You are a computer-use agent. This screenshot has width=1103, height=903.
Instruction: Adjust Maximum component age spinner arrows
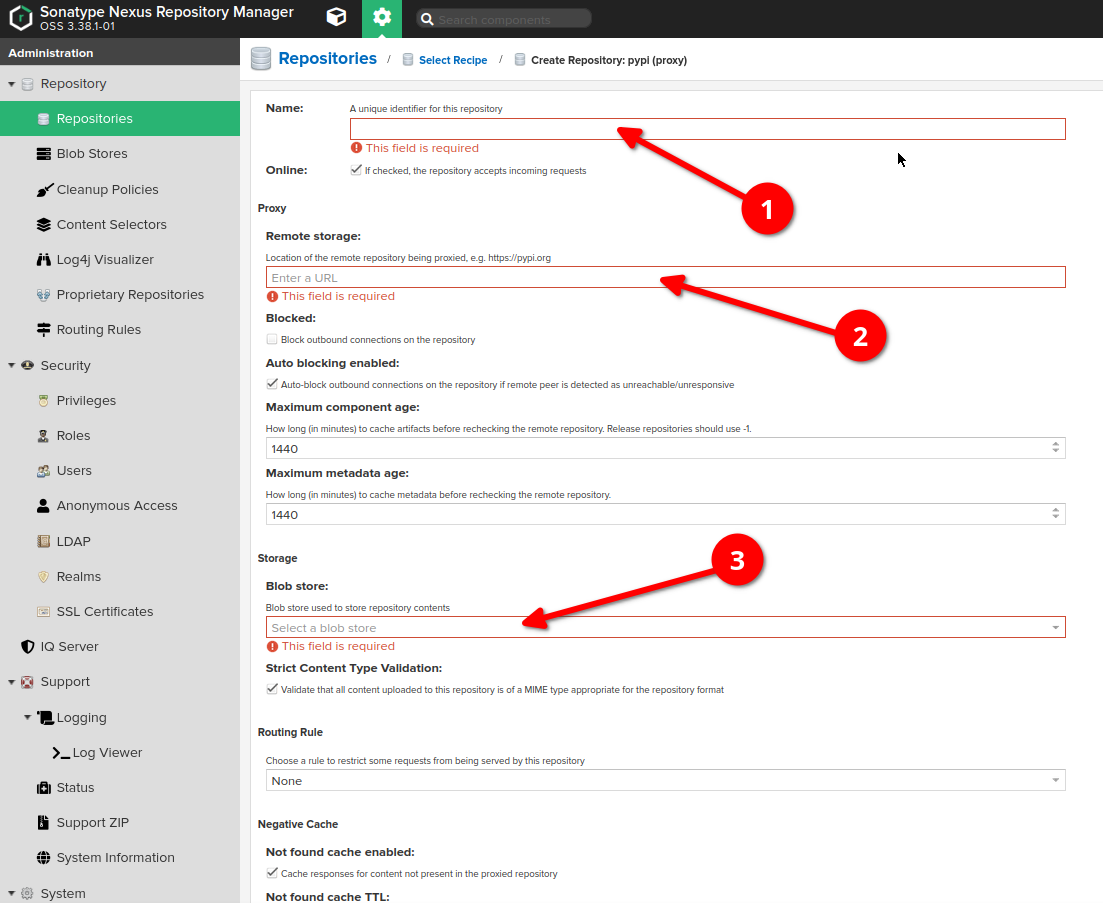tap(1055, 447)
